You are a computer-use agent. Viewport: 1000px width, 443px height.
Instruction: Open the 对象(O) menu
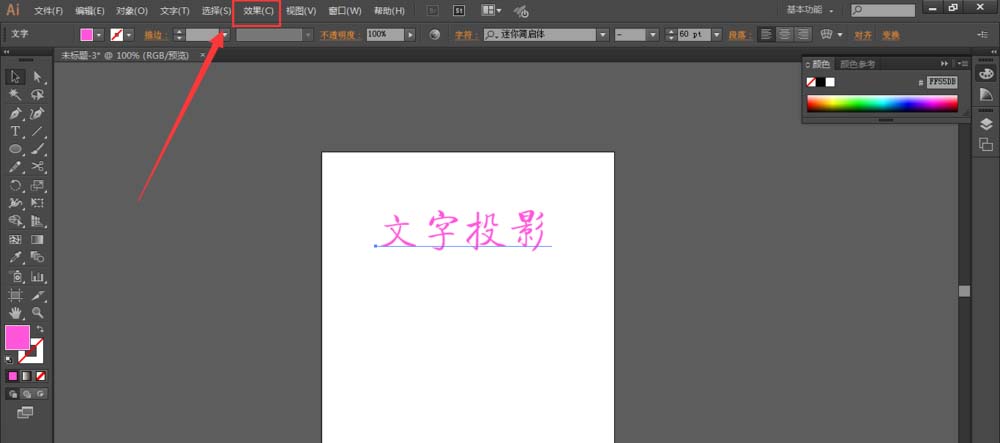click(x=132, y=11)
